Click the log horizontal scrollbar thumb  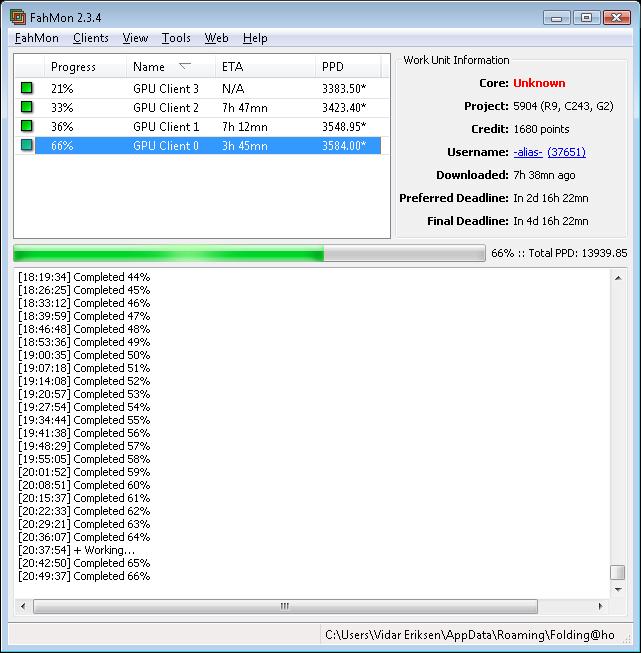pos(285,606)
